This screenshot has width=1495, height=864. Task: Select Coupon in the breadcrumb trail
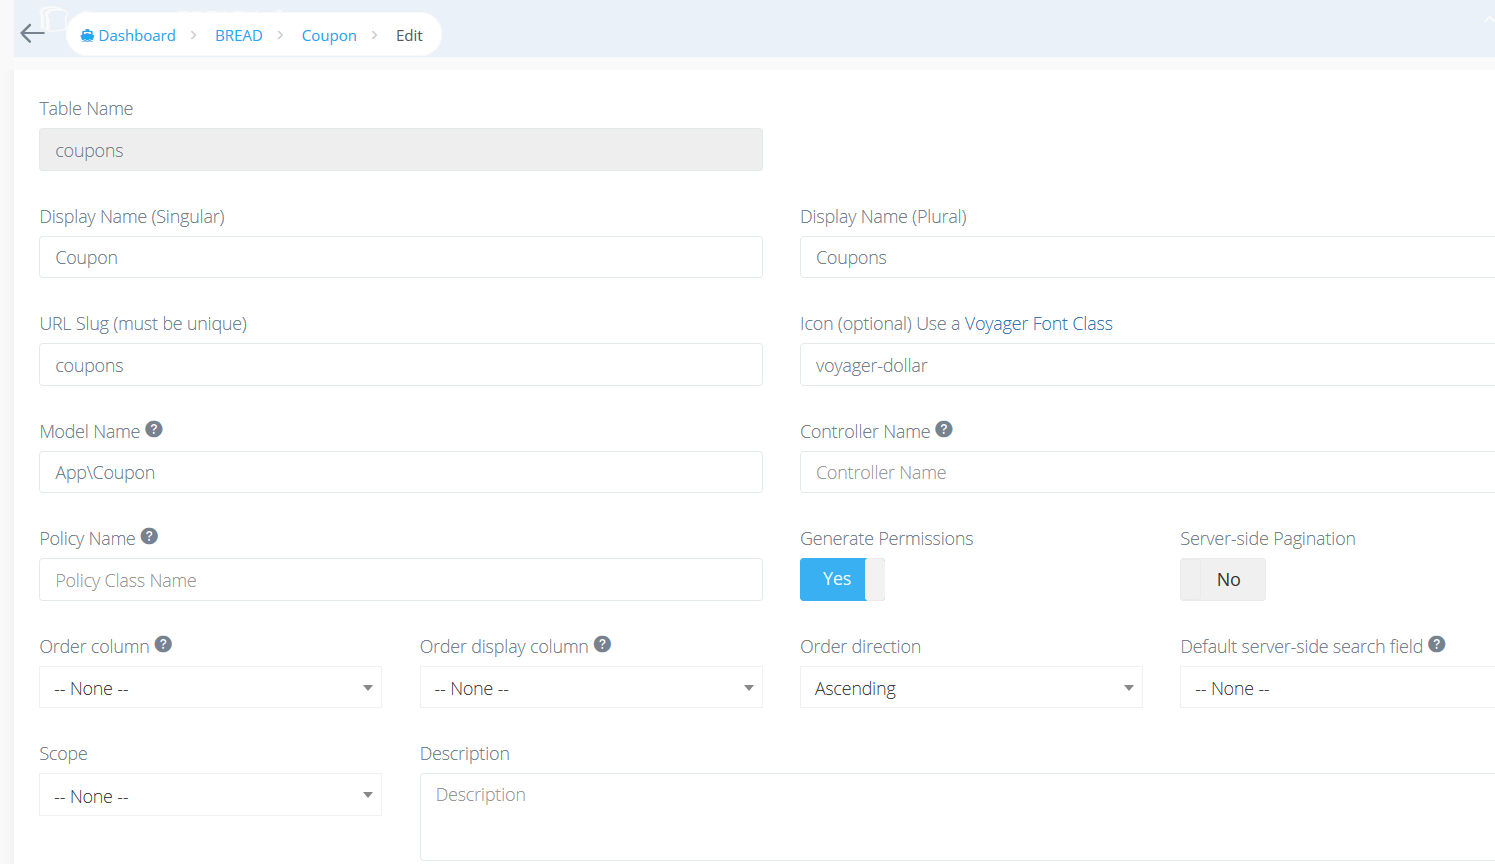tap(329, 35)
